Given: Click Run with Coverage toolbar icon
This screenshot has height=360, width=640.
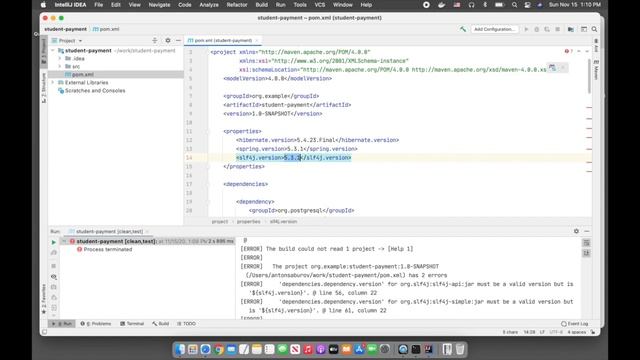Looking at the screenshot, I should tap(547, 29).
